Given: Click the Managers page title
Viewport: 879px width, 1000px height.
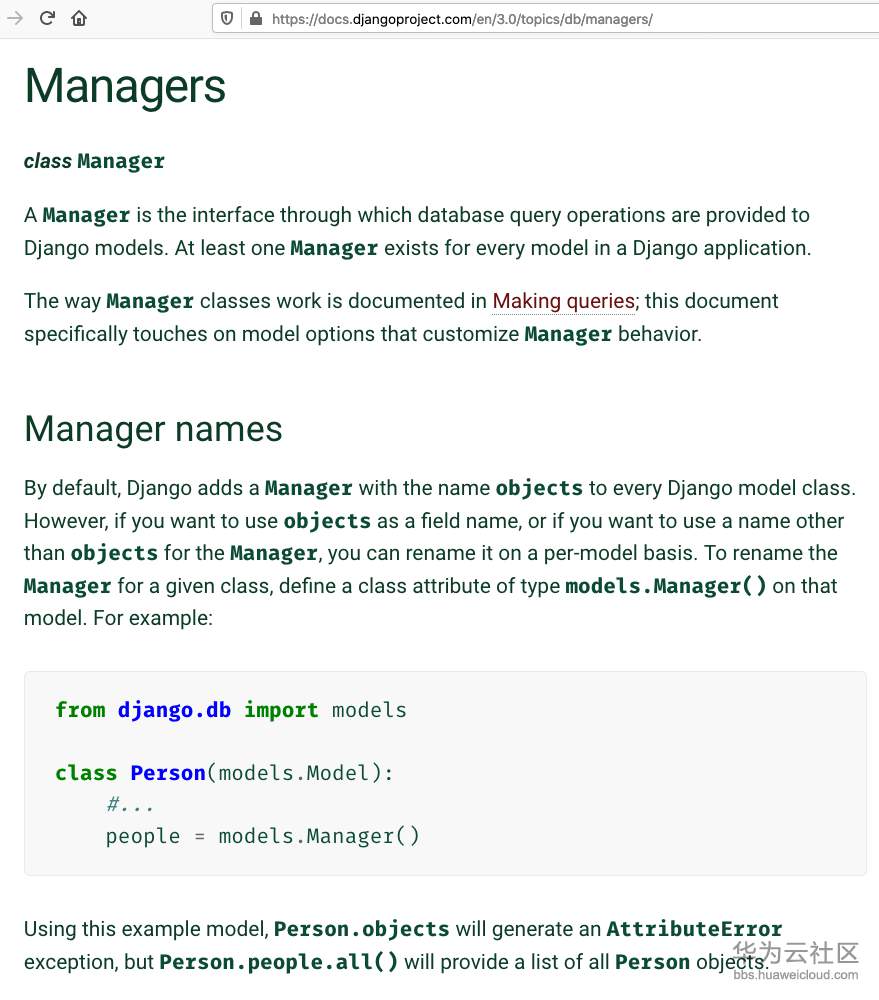Looking at the screenshot, I should tap(125, 86).
